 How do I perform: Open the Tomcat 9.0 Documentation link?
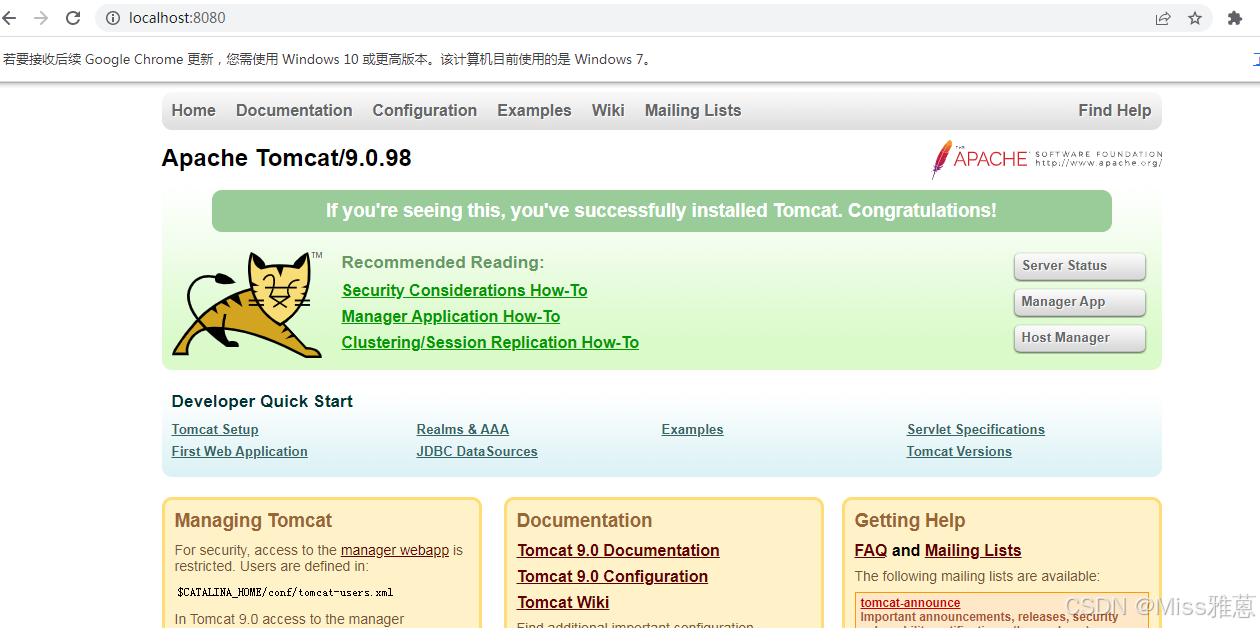tap(618, 550)
